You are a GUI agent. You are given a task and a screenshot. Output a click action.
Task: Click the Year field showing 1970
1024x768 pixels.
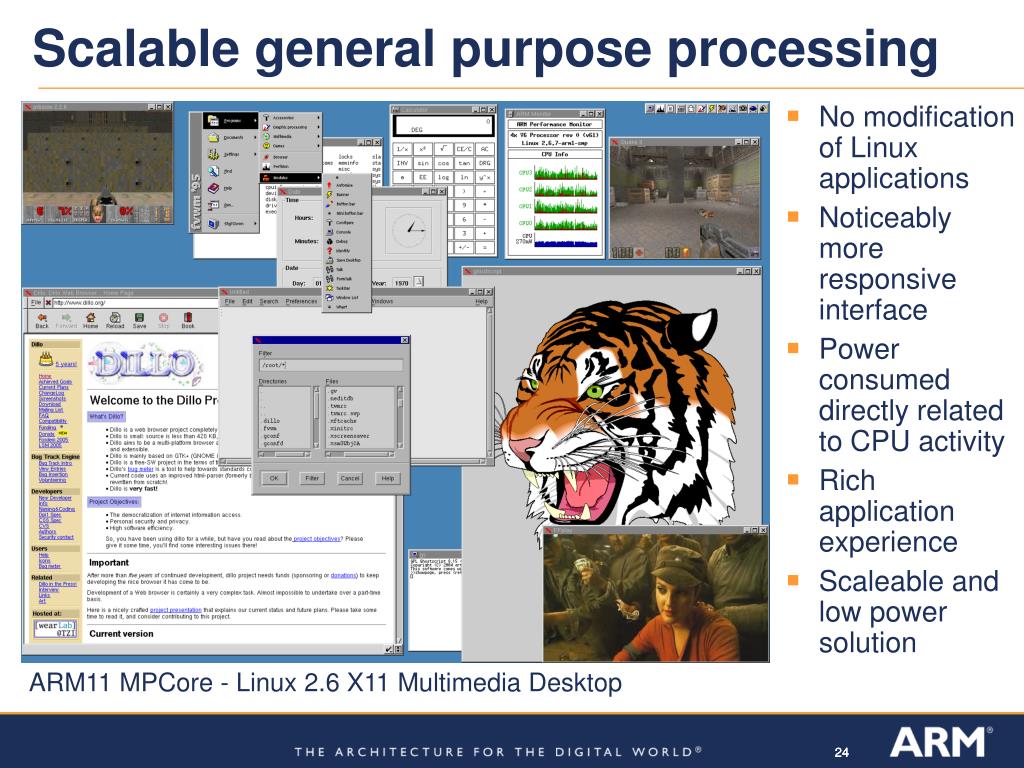tap(401, 283)
